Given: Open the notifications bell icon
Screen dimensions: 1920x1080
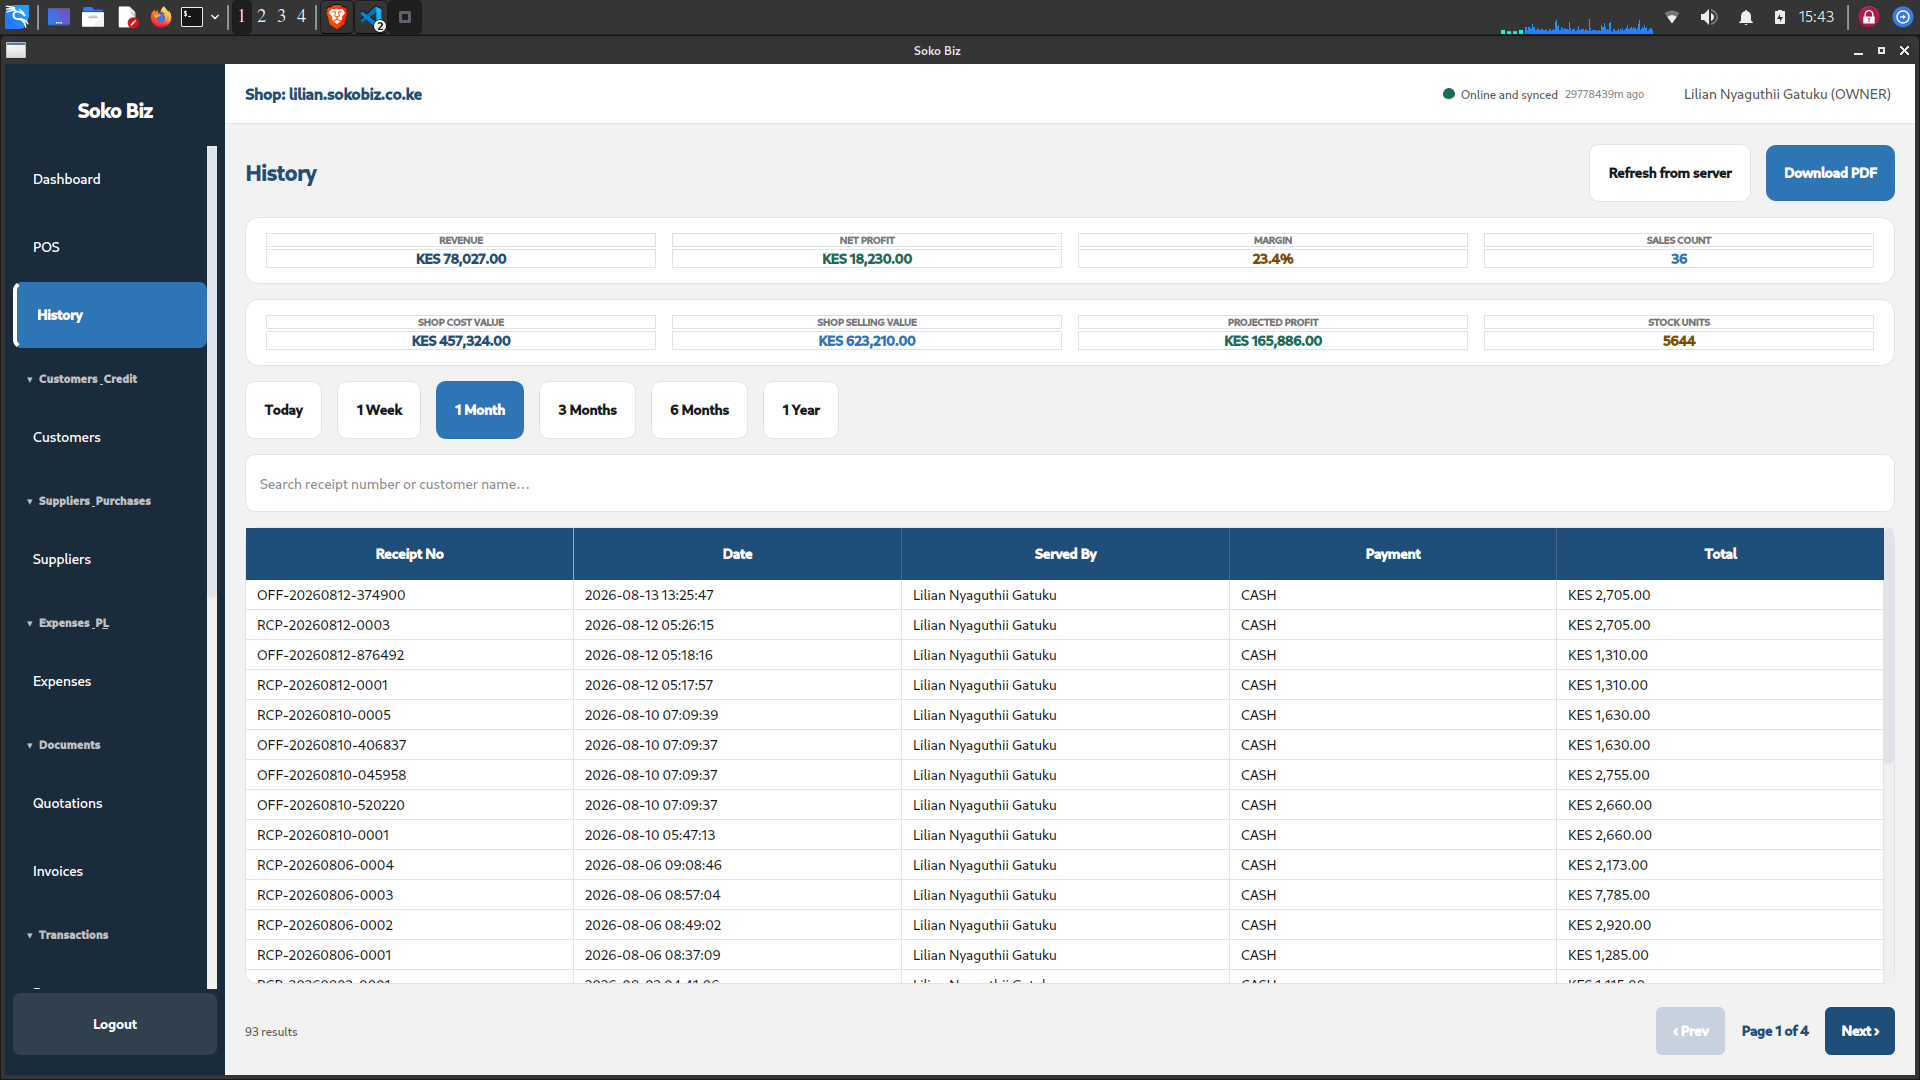Looking at the screenshot, I should pos(1746,17).
